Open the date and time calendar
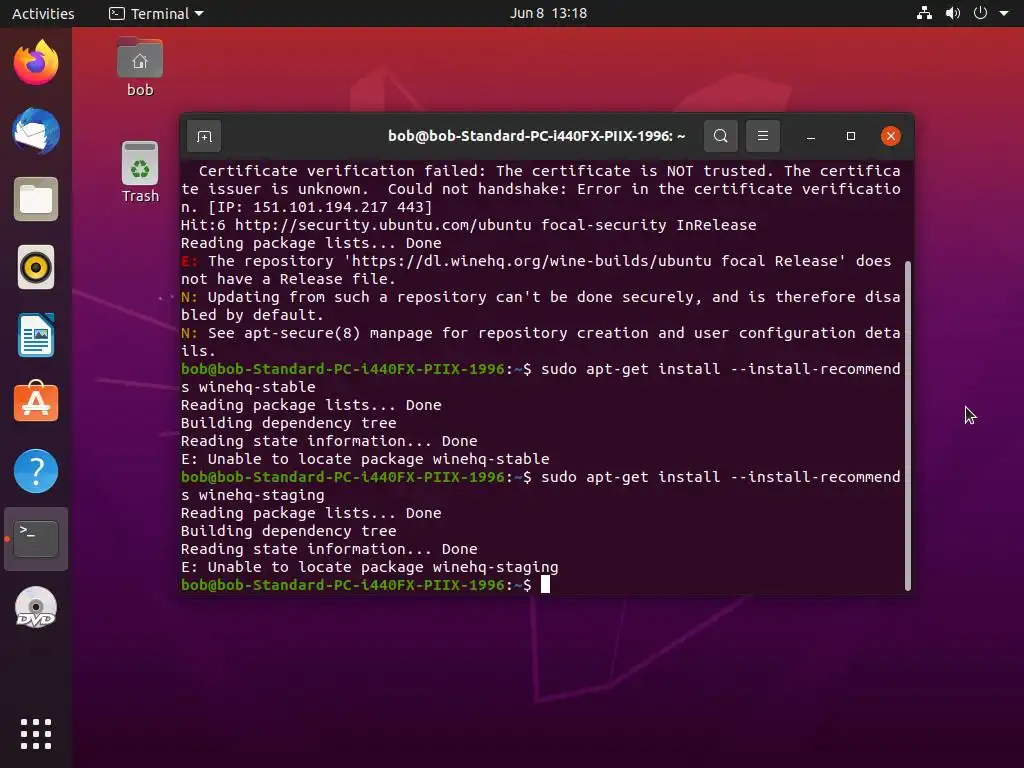Image resolution: width=1024 pixels, height=768 pixels. coord(548,13)
